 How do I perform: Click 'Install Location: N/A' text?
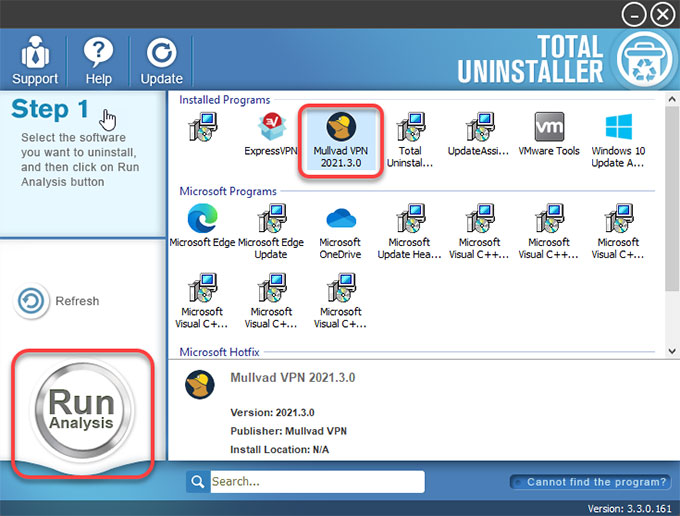(279, 450)
